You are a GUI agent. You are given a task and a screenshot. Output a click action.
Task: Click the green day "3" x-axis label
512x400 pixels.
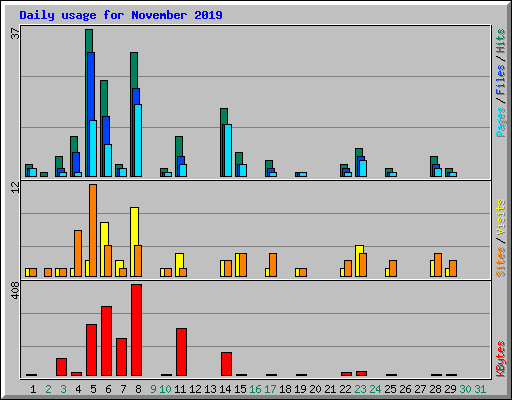click(x=63, y=389)
